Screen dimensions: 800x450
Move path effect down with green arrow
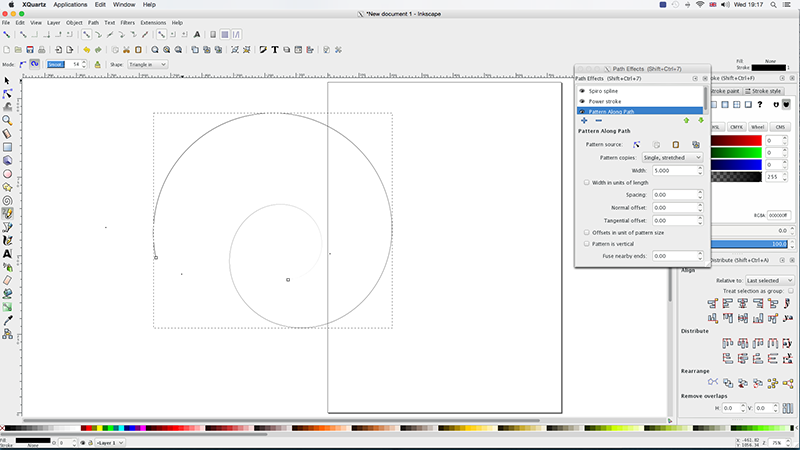tap(701, 120)
